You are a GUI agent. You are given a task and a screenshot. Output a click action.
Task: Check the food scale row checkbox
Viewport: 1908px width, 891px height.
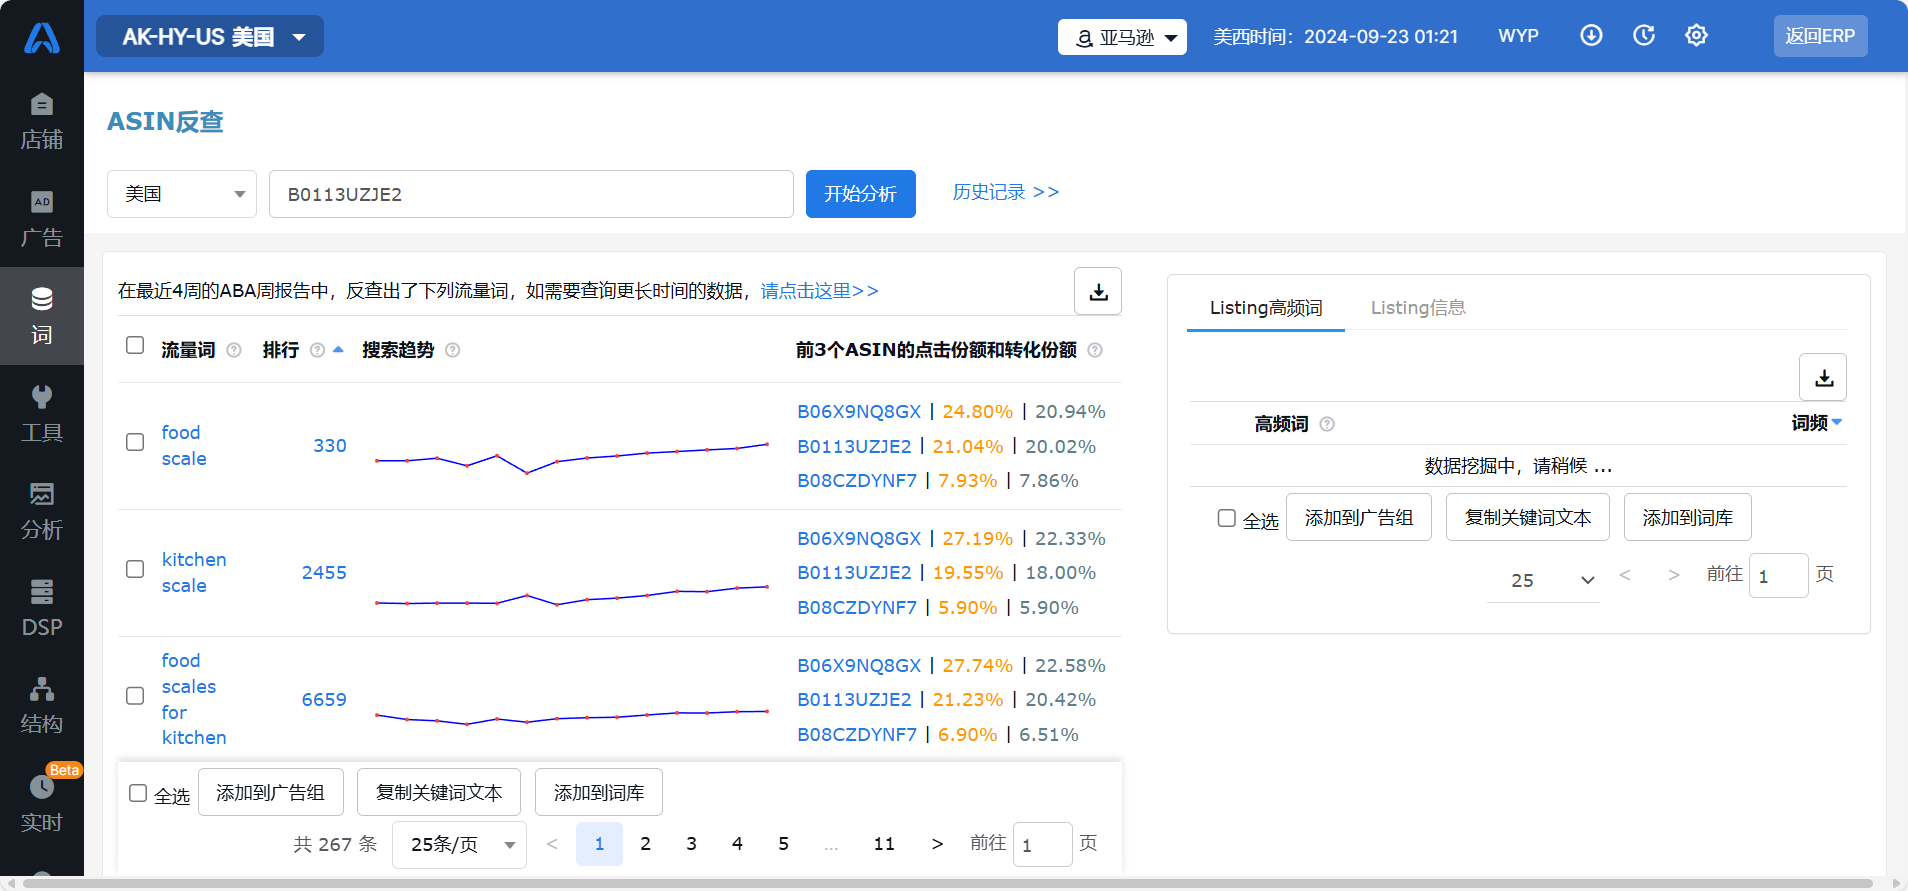pyautogui.click(x=135, y=442)
